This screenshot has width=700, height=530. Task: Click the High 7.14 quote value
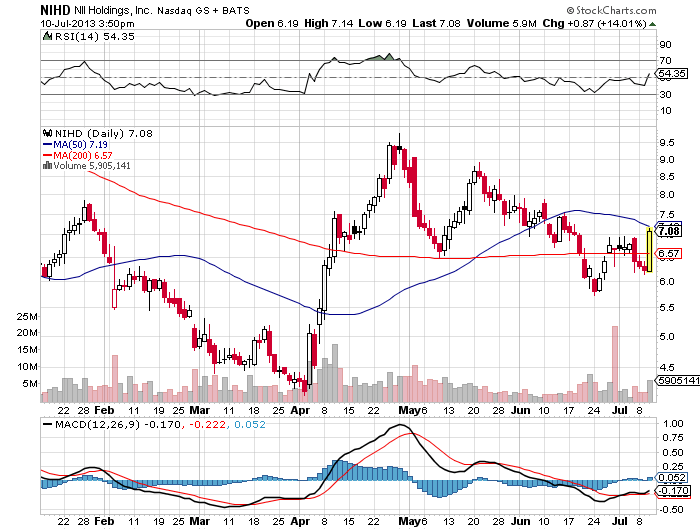329,23
